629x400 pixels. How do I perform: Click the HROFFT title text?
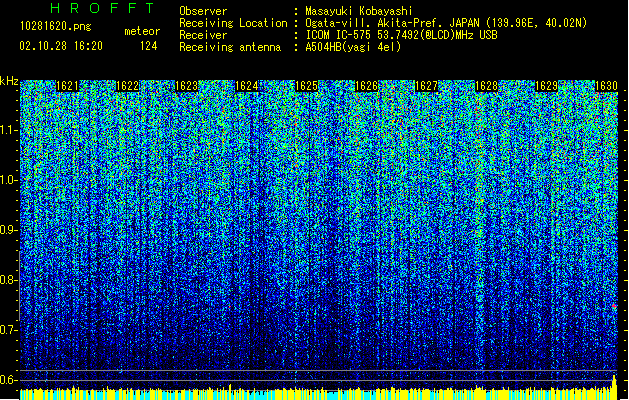coord(103,8)
